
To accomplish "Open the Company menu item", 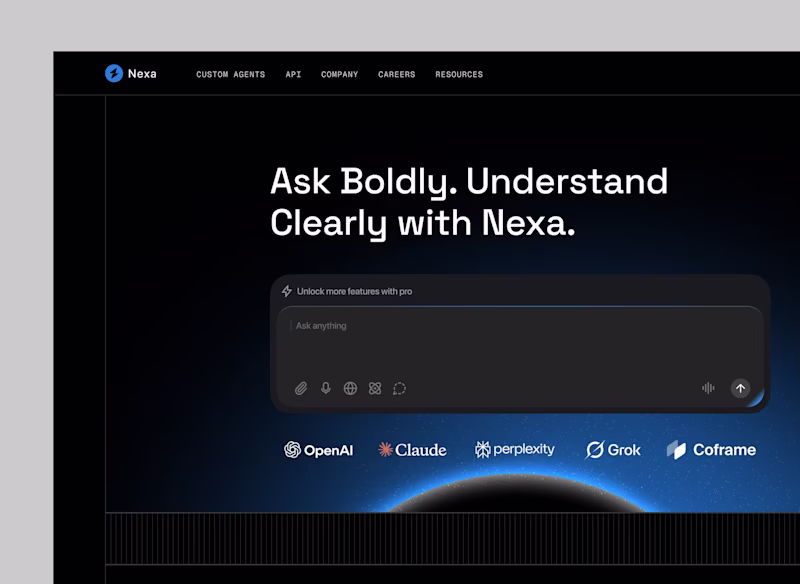I will pos(339,74).
